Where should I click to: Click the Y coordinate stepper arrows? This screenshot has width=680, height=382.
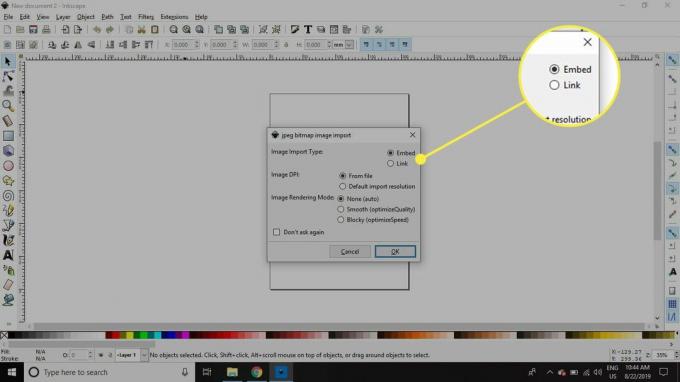[x=235, y=45]
